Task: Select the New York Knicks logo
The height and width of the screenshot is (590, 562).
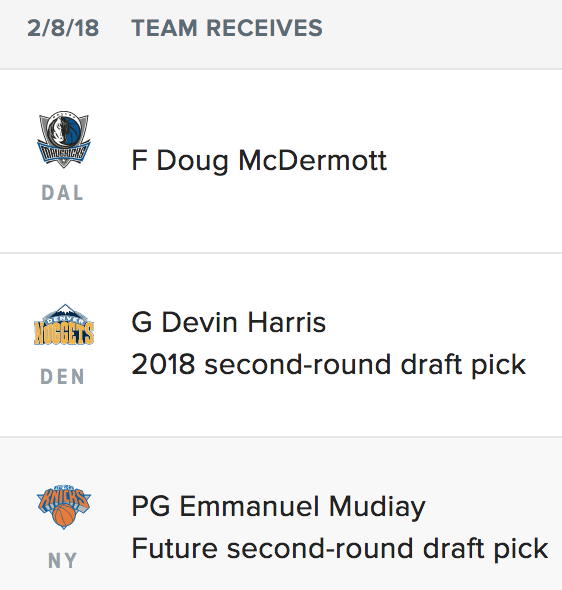Action: point(64,507)
